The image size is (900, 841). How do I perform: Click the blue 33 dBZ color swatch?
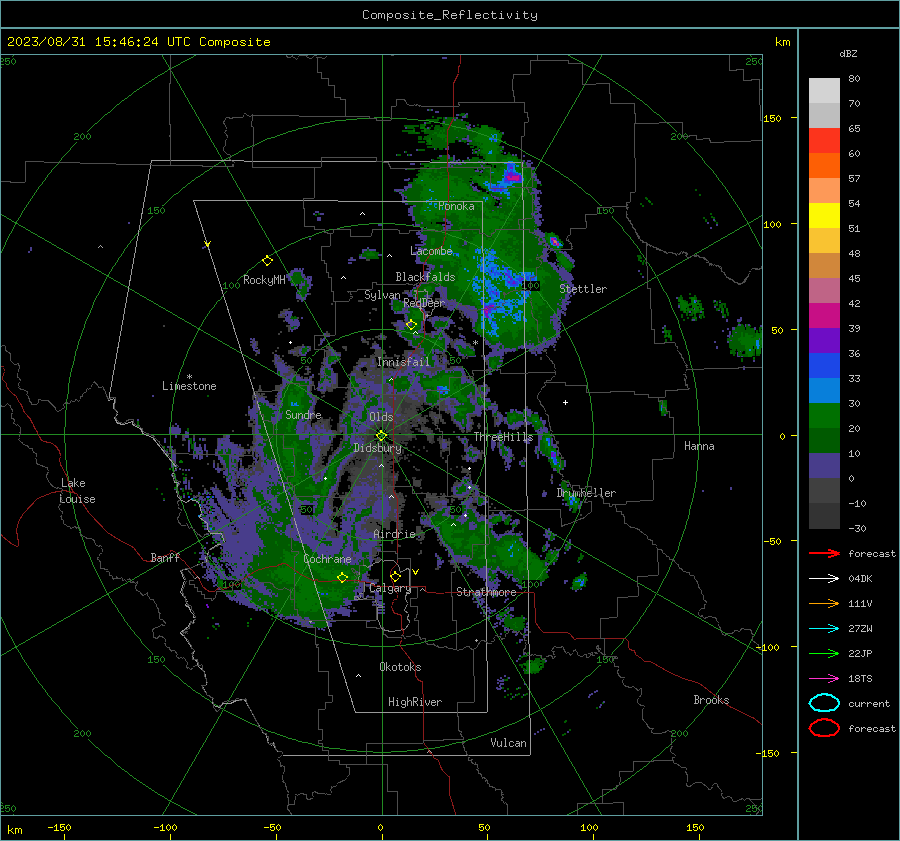click(824, 366)
